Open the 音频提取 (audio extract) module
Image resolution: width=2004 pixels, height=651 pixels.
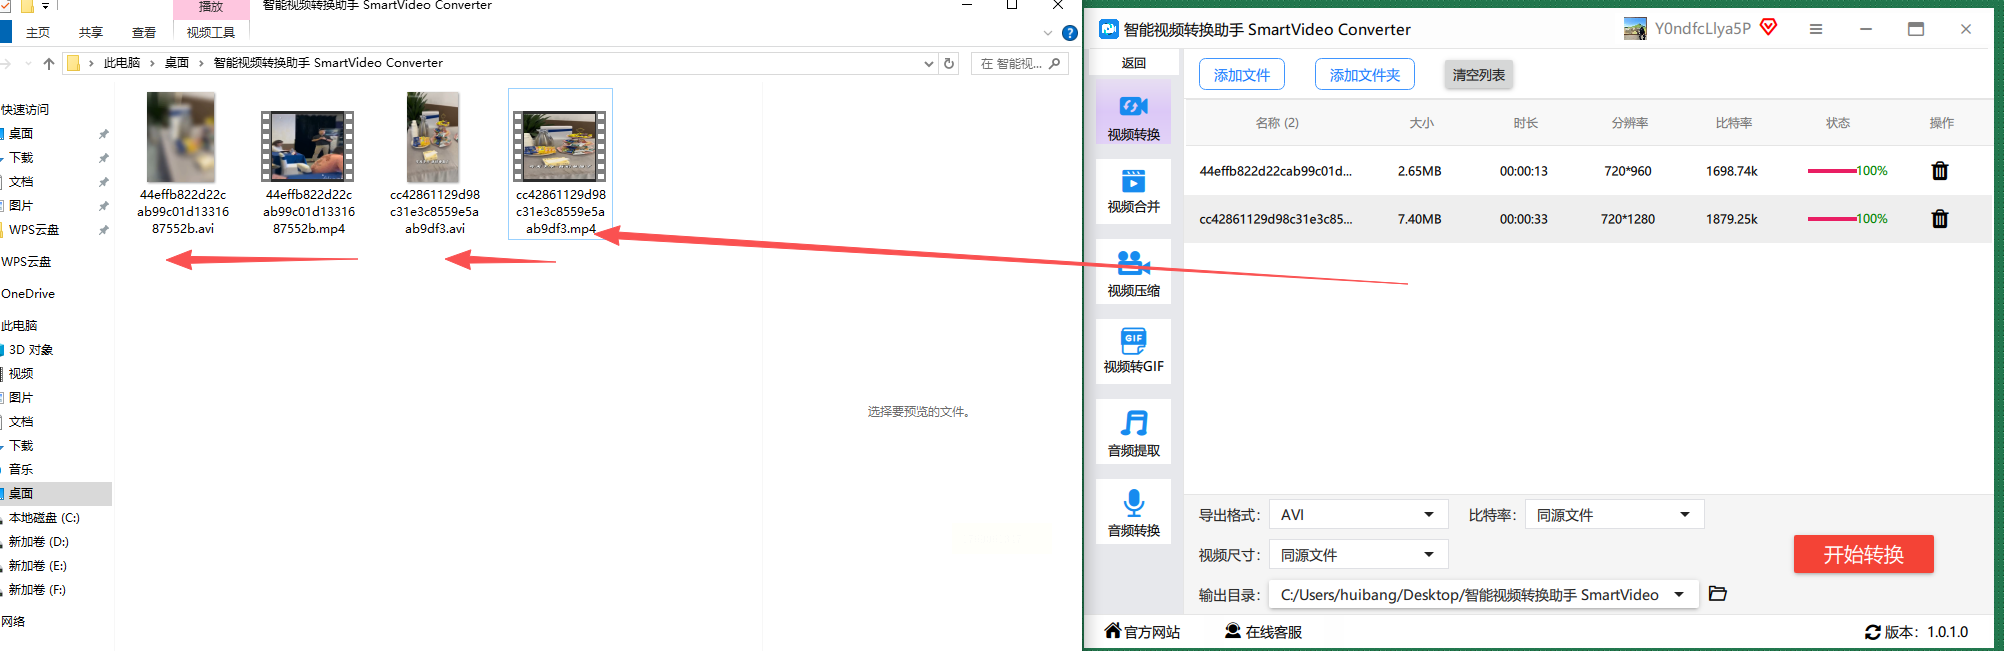(1133, 433)
